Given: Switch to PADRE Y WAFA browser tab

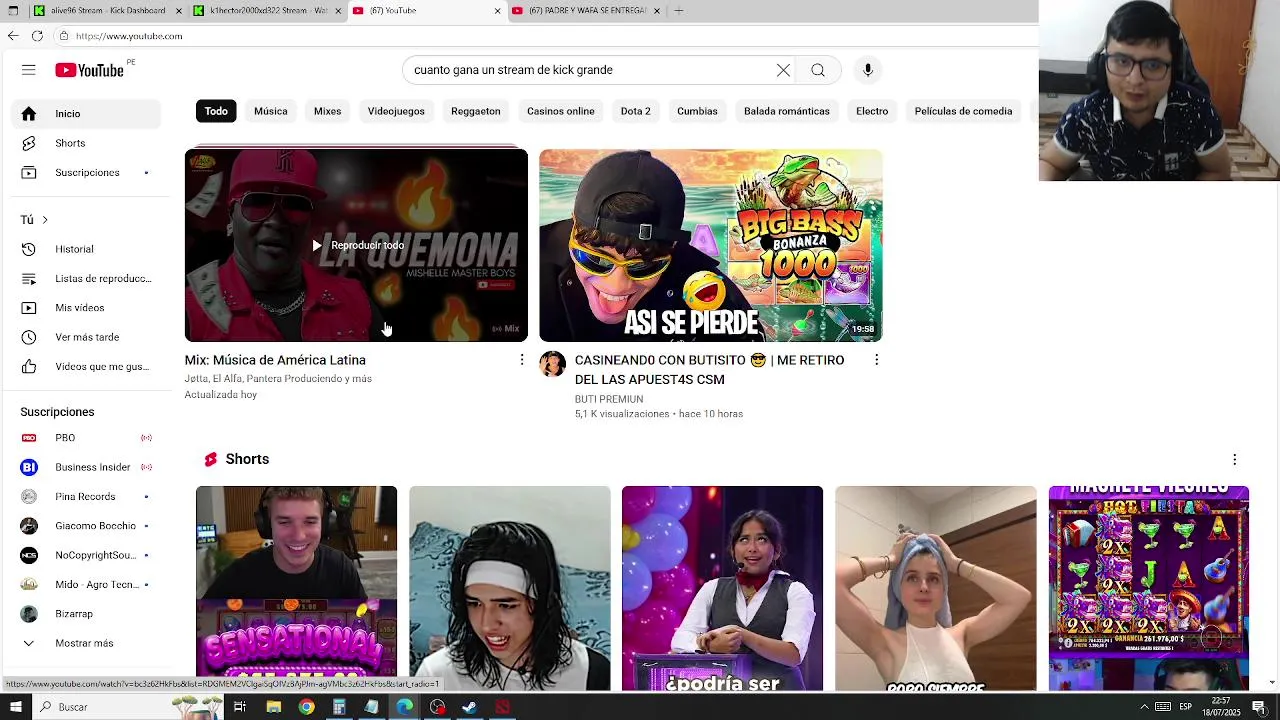Looking at the screenshot, I should click(x=586, y=11).
